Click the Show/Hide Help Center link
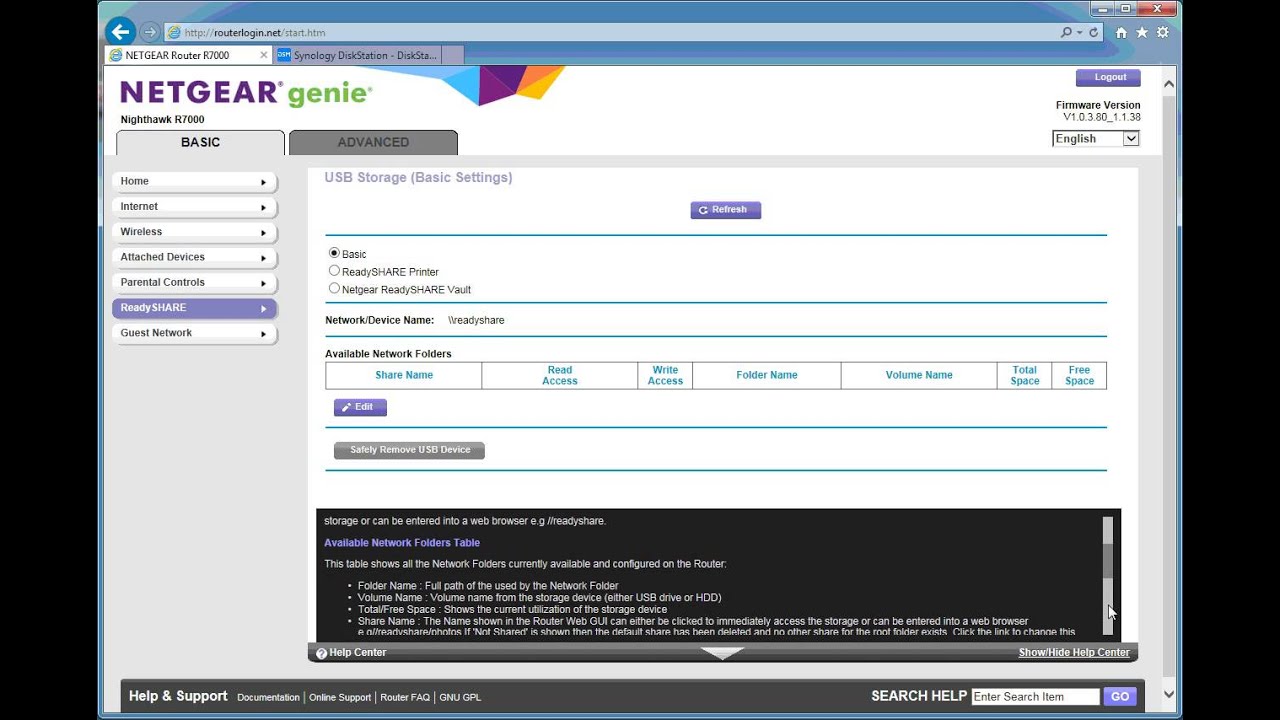Image resolution: width=1280 pixels, height=720 pixels. (x=1073, y=653)
